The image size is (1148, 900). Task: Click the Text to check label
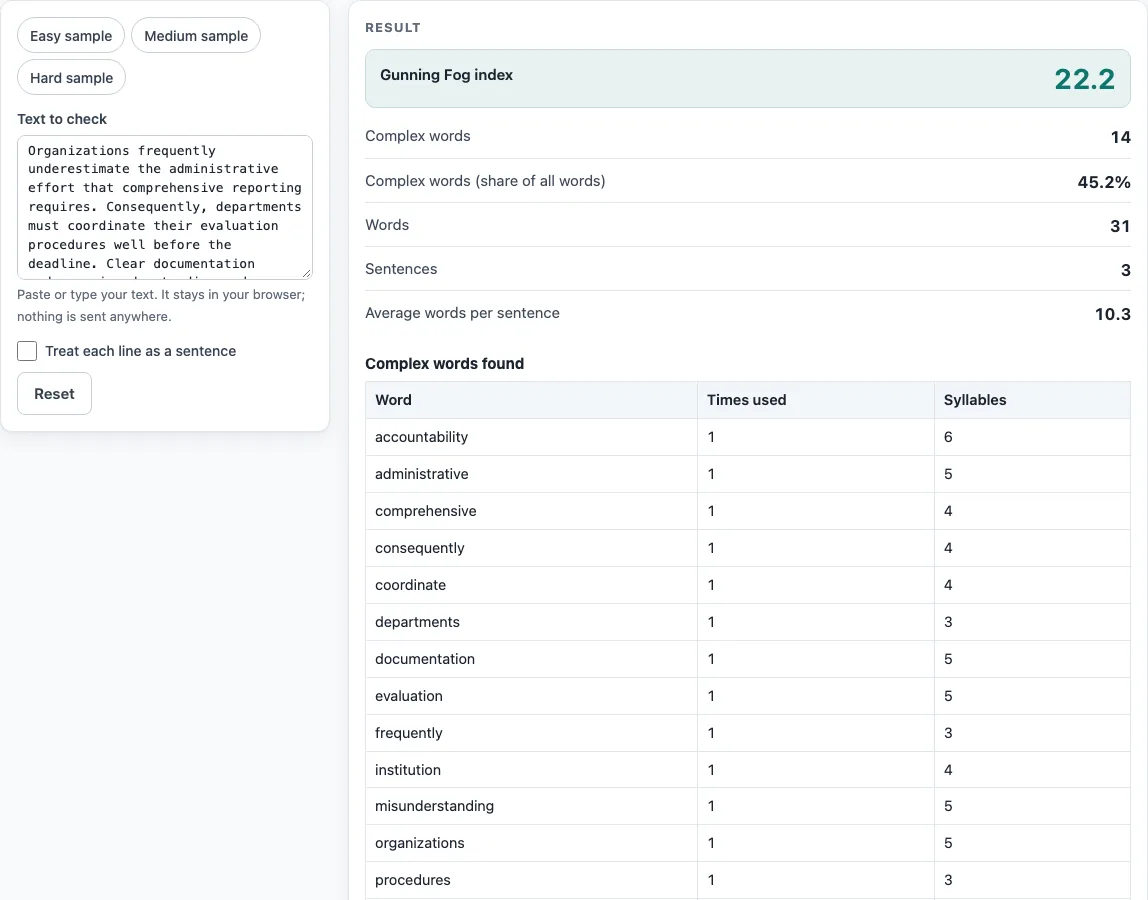62,119
